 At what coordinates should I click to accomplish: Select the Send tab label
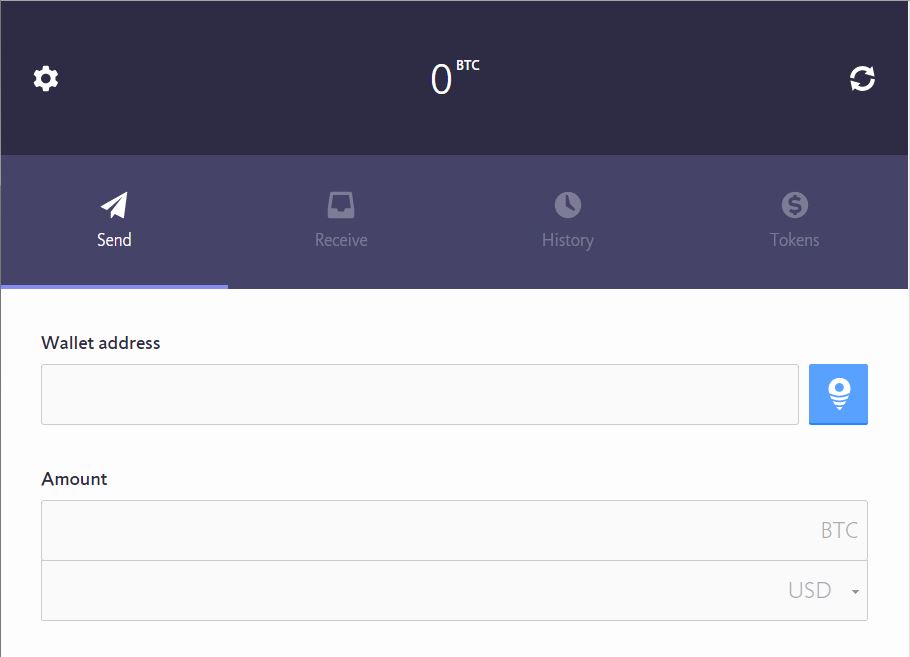114,240
